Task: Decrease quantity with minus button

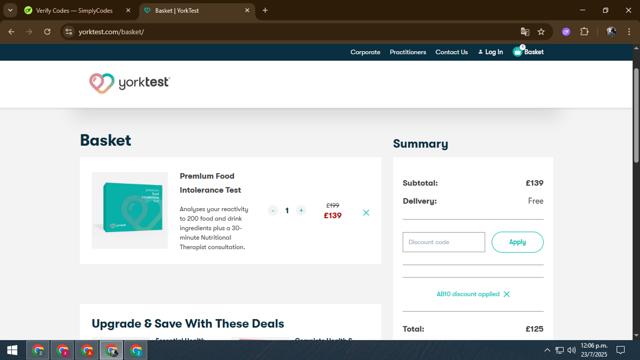Action: coord(273,211)
